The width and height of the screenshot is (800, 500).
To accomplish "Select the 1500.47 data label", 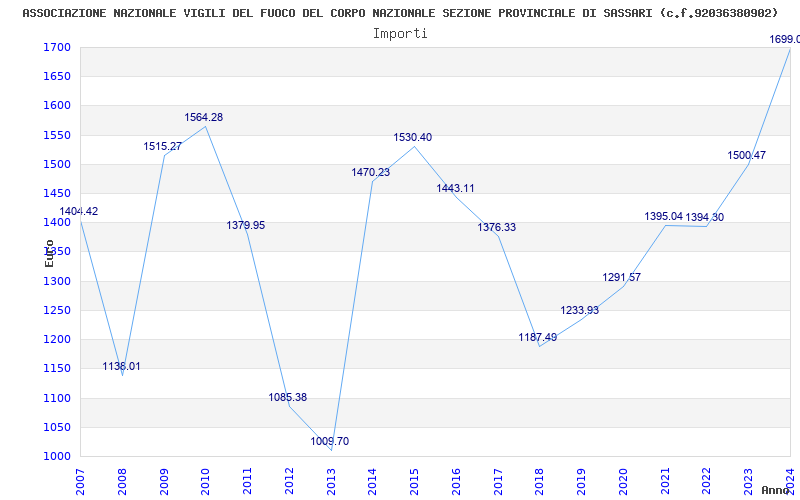I will [746, 156].
